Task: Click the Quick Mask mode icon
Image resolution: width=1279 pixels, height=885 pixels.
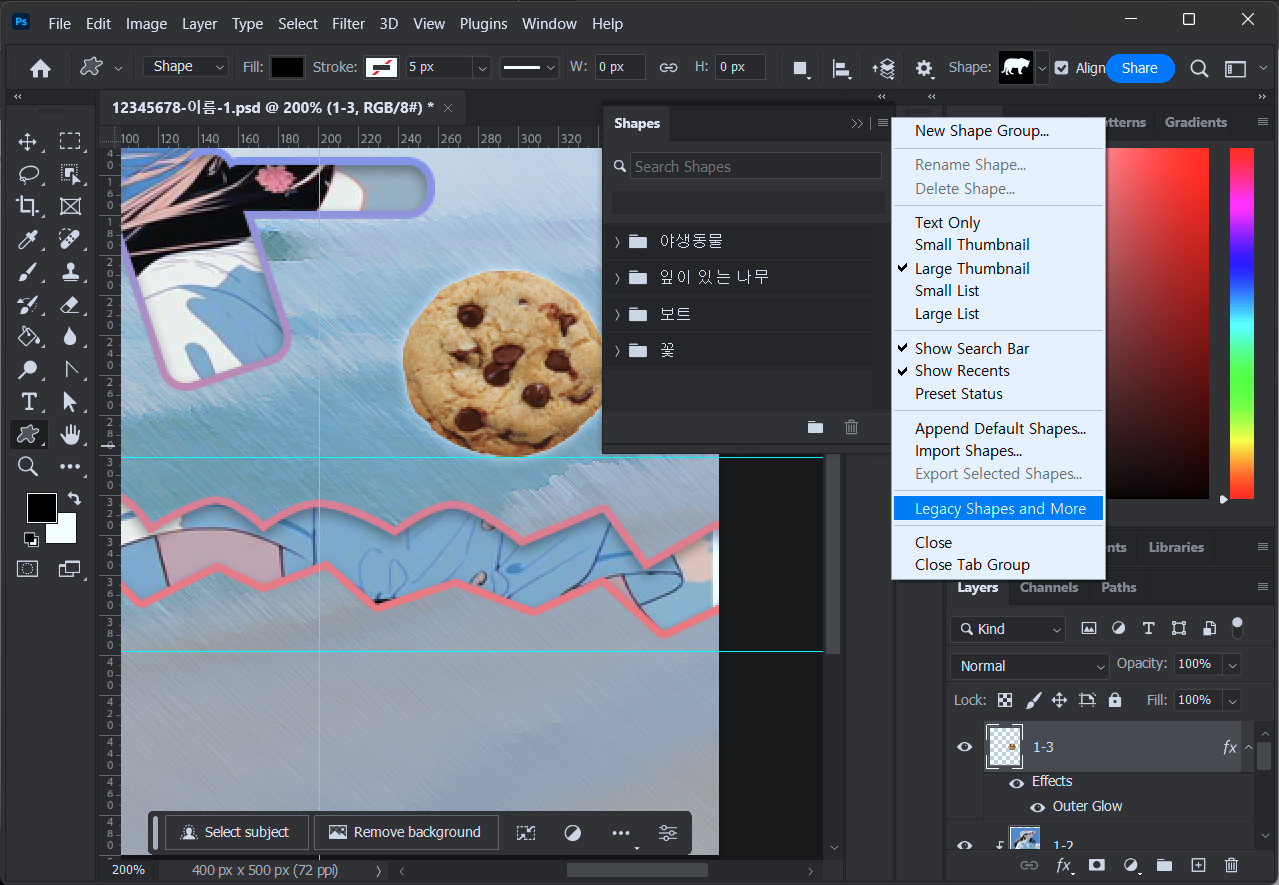Action: [28, 568]
